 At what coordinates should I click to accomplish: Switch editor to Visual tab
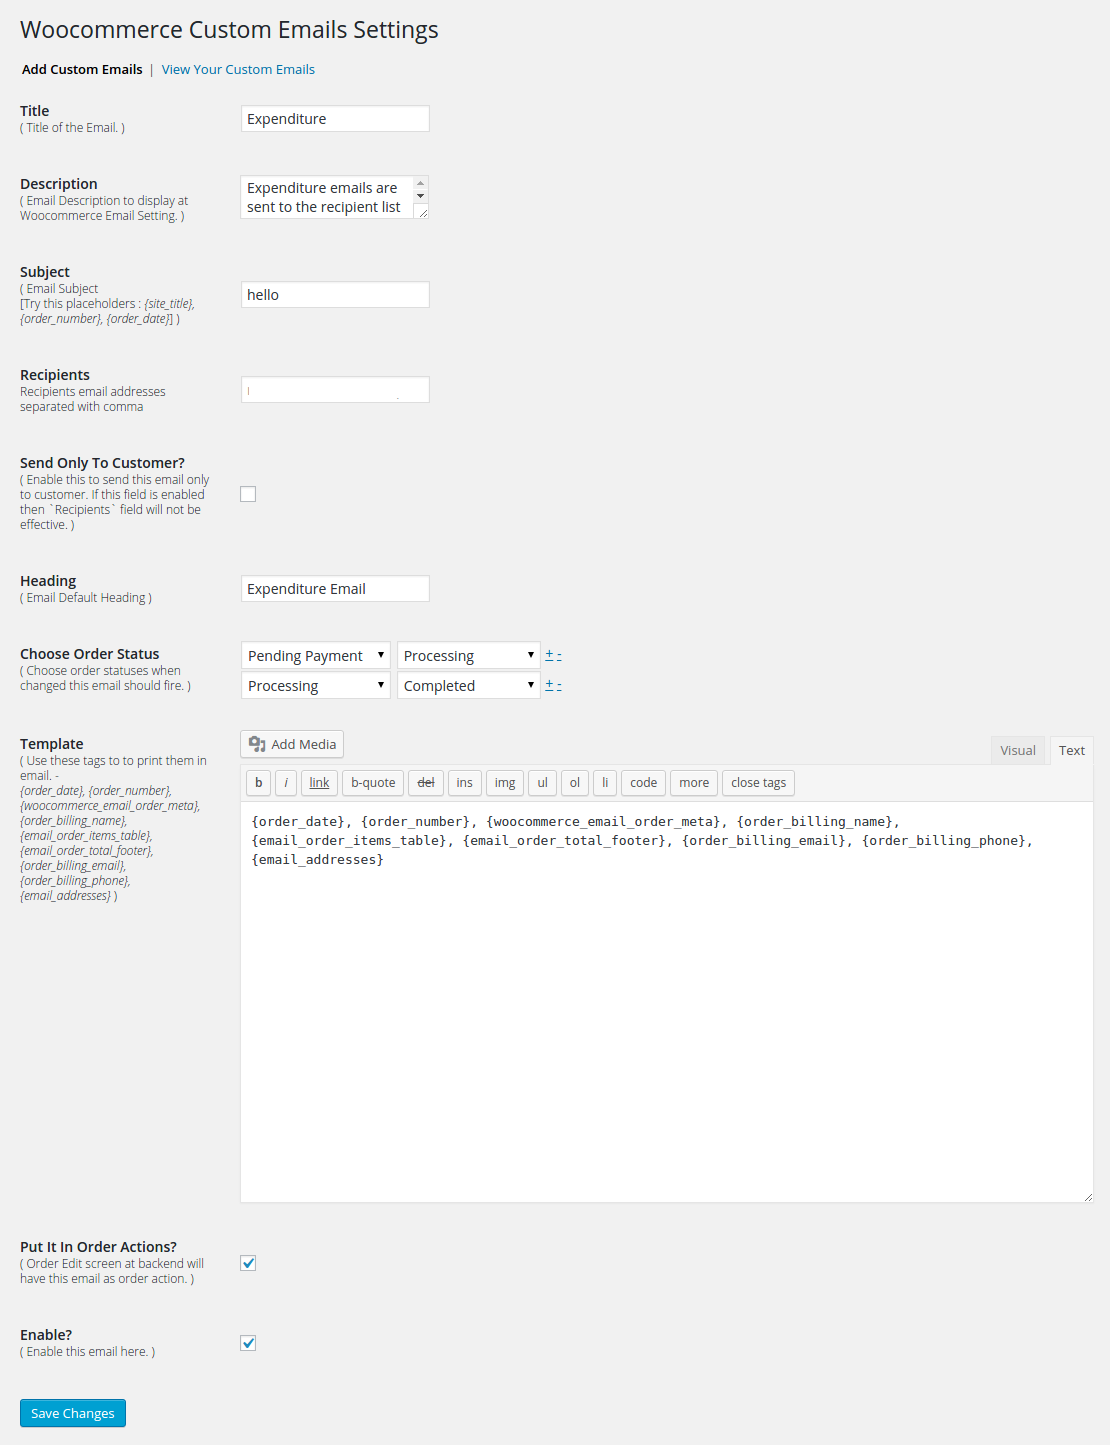(1018, 751)
